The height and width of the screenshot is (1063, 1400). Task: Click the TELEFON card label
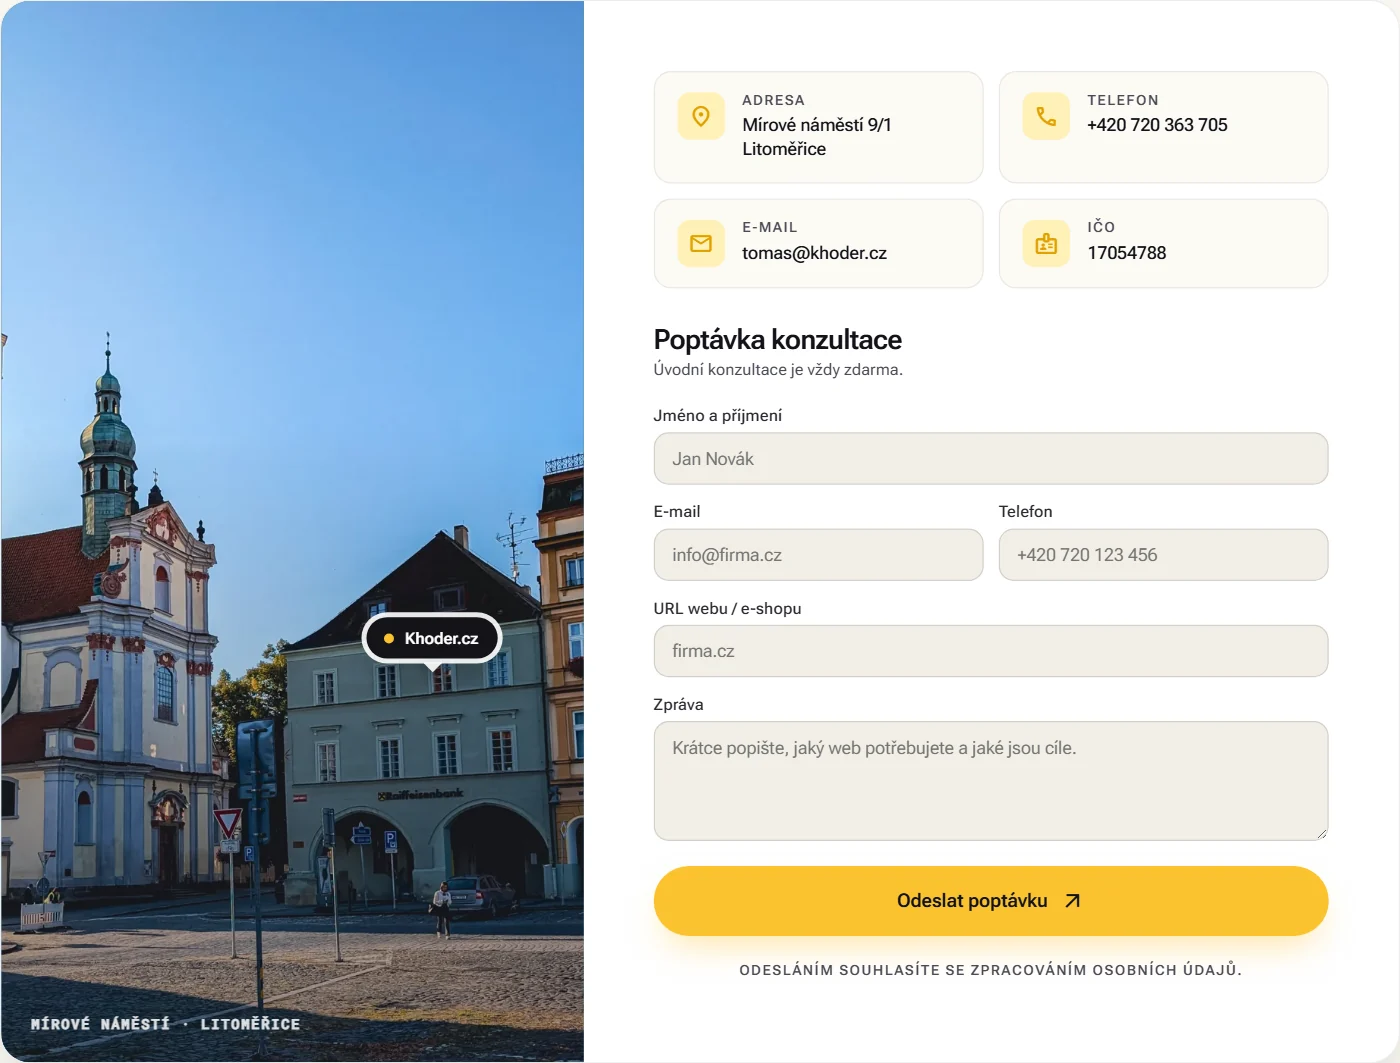(x=1123, y=100)
